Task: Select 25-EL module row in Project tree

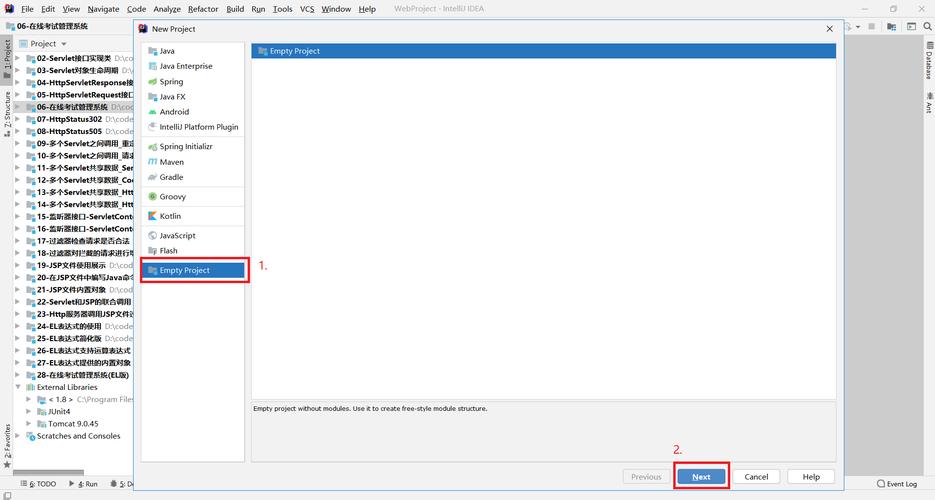Action: point(73,338)
